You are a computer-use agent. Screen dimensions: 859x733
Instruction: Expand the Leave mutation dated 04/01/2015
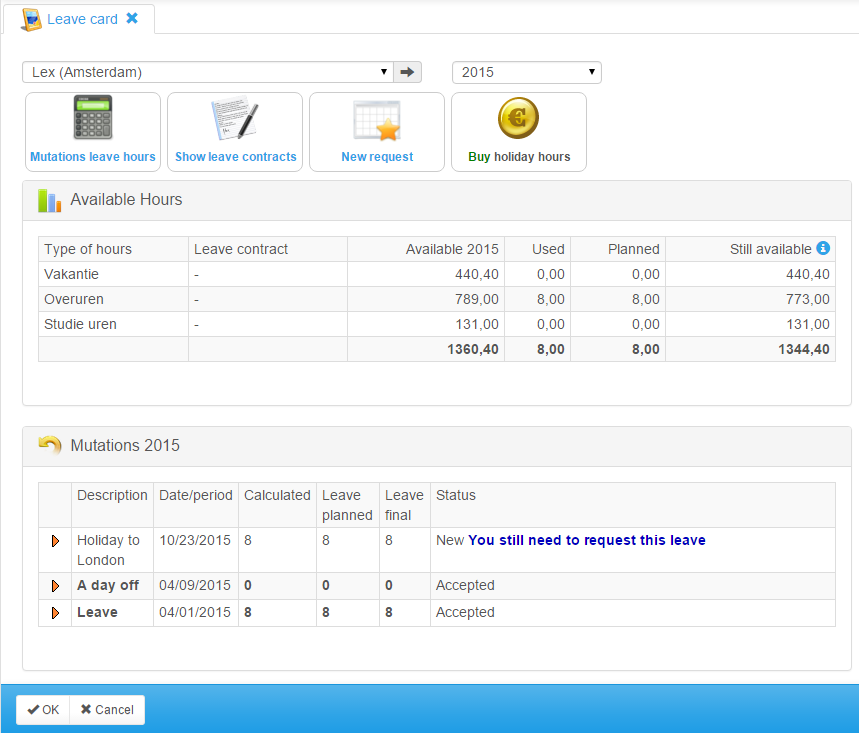pyautogui.click(x=55, y=612)
